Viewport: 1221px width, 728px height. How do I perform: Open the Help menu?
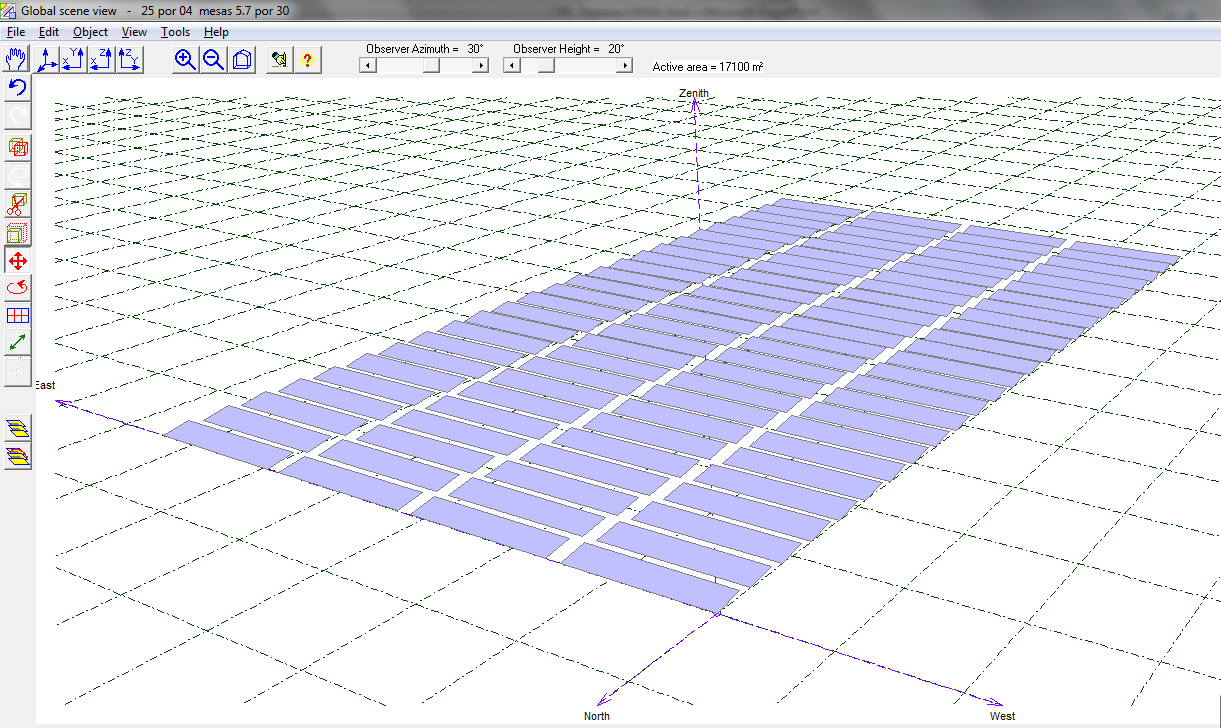click(x=216, y=32)
